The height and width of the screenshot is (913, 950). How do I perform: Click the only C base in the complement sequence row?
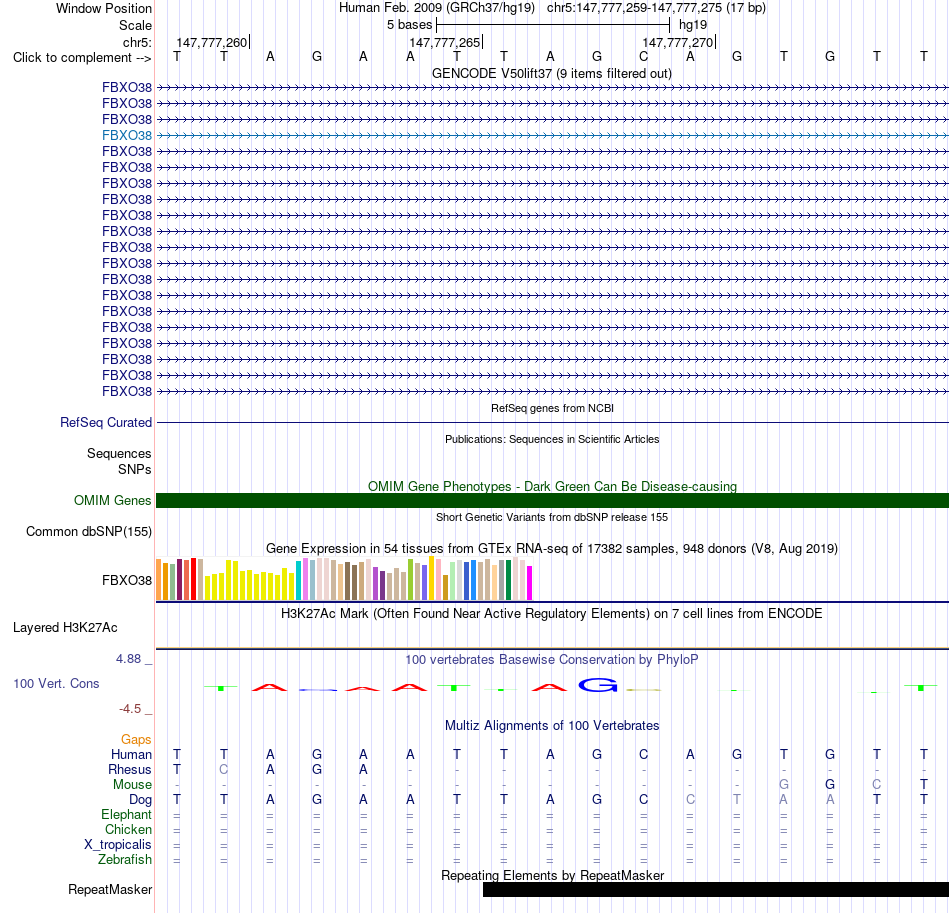[643, 57]
